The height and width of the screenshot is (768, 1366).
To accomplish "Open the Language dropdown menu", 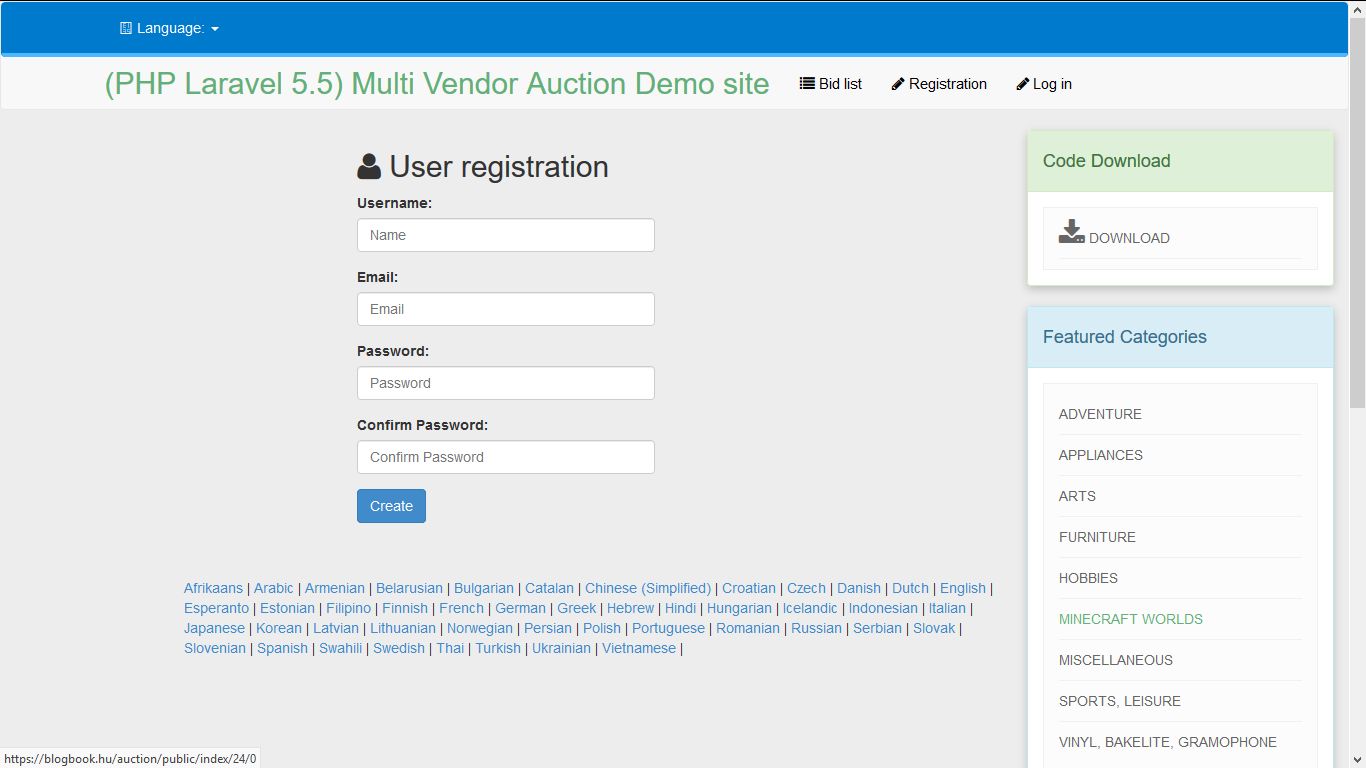I will click(x=169, y=28).
